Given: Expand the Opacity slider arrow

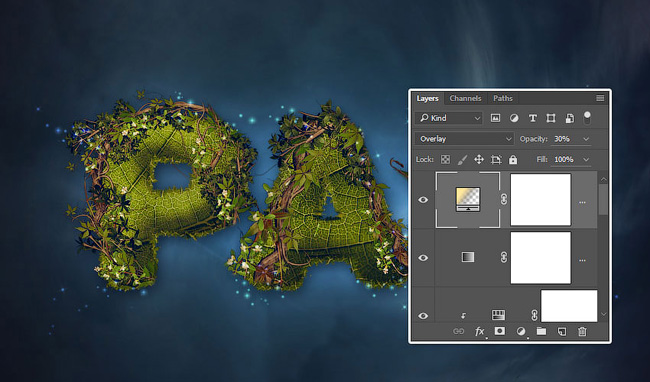Looking at the screenshot, I should click(586, 139).
